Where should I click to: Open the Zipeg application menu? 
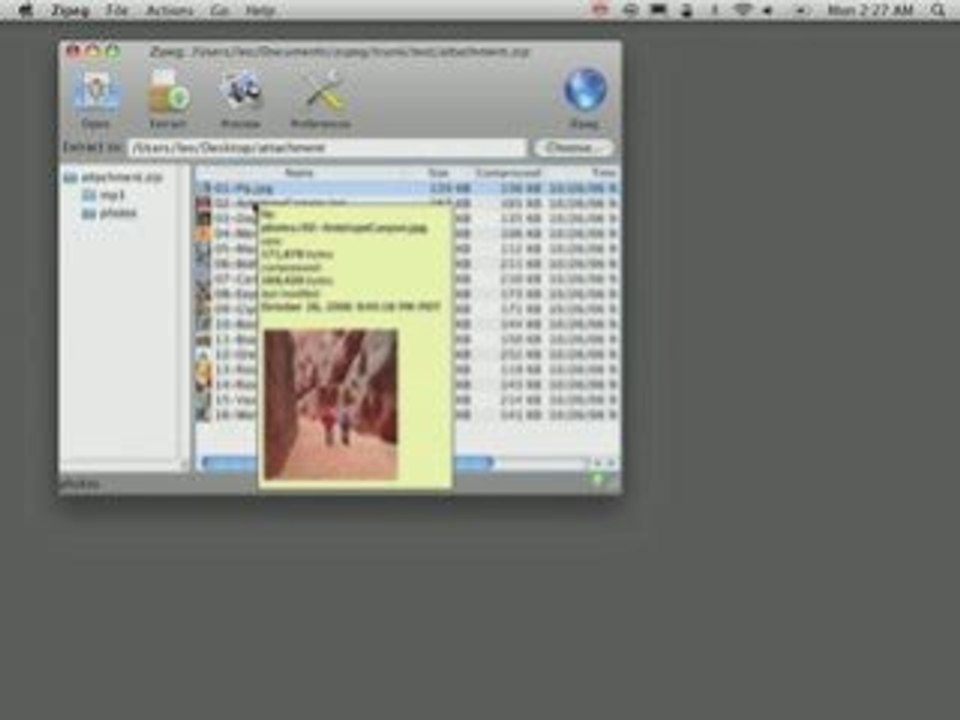point(70,10)
